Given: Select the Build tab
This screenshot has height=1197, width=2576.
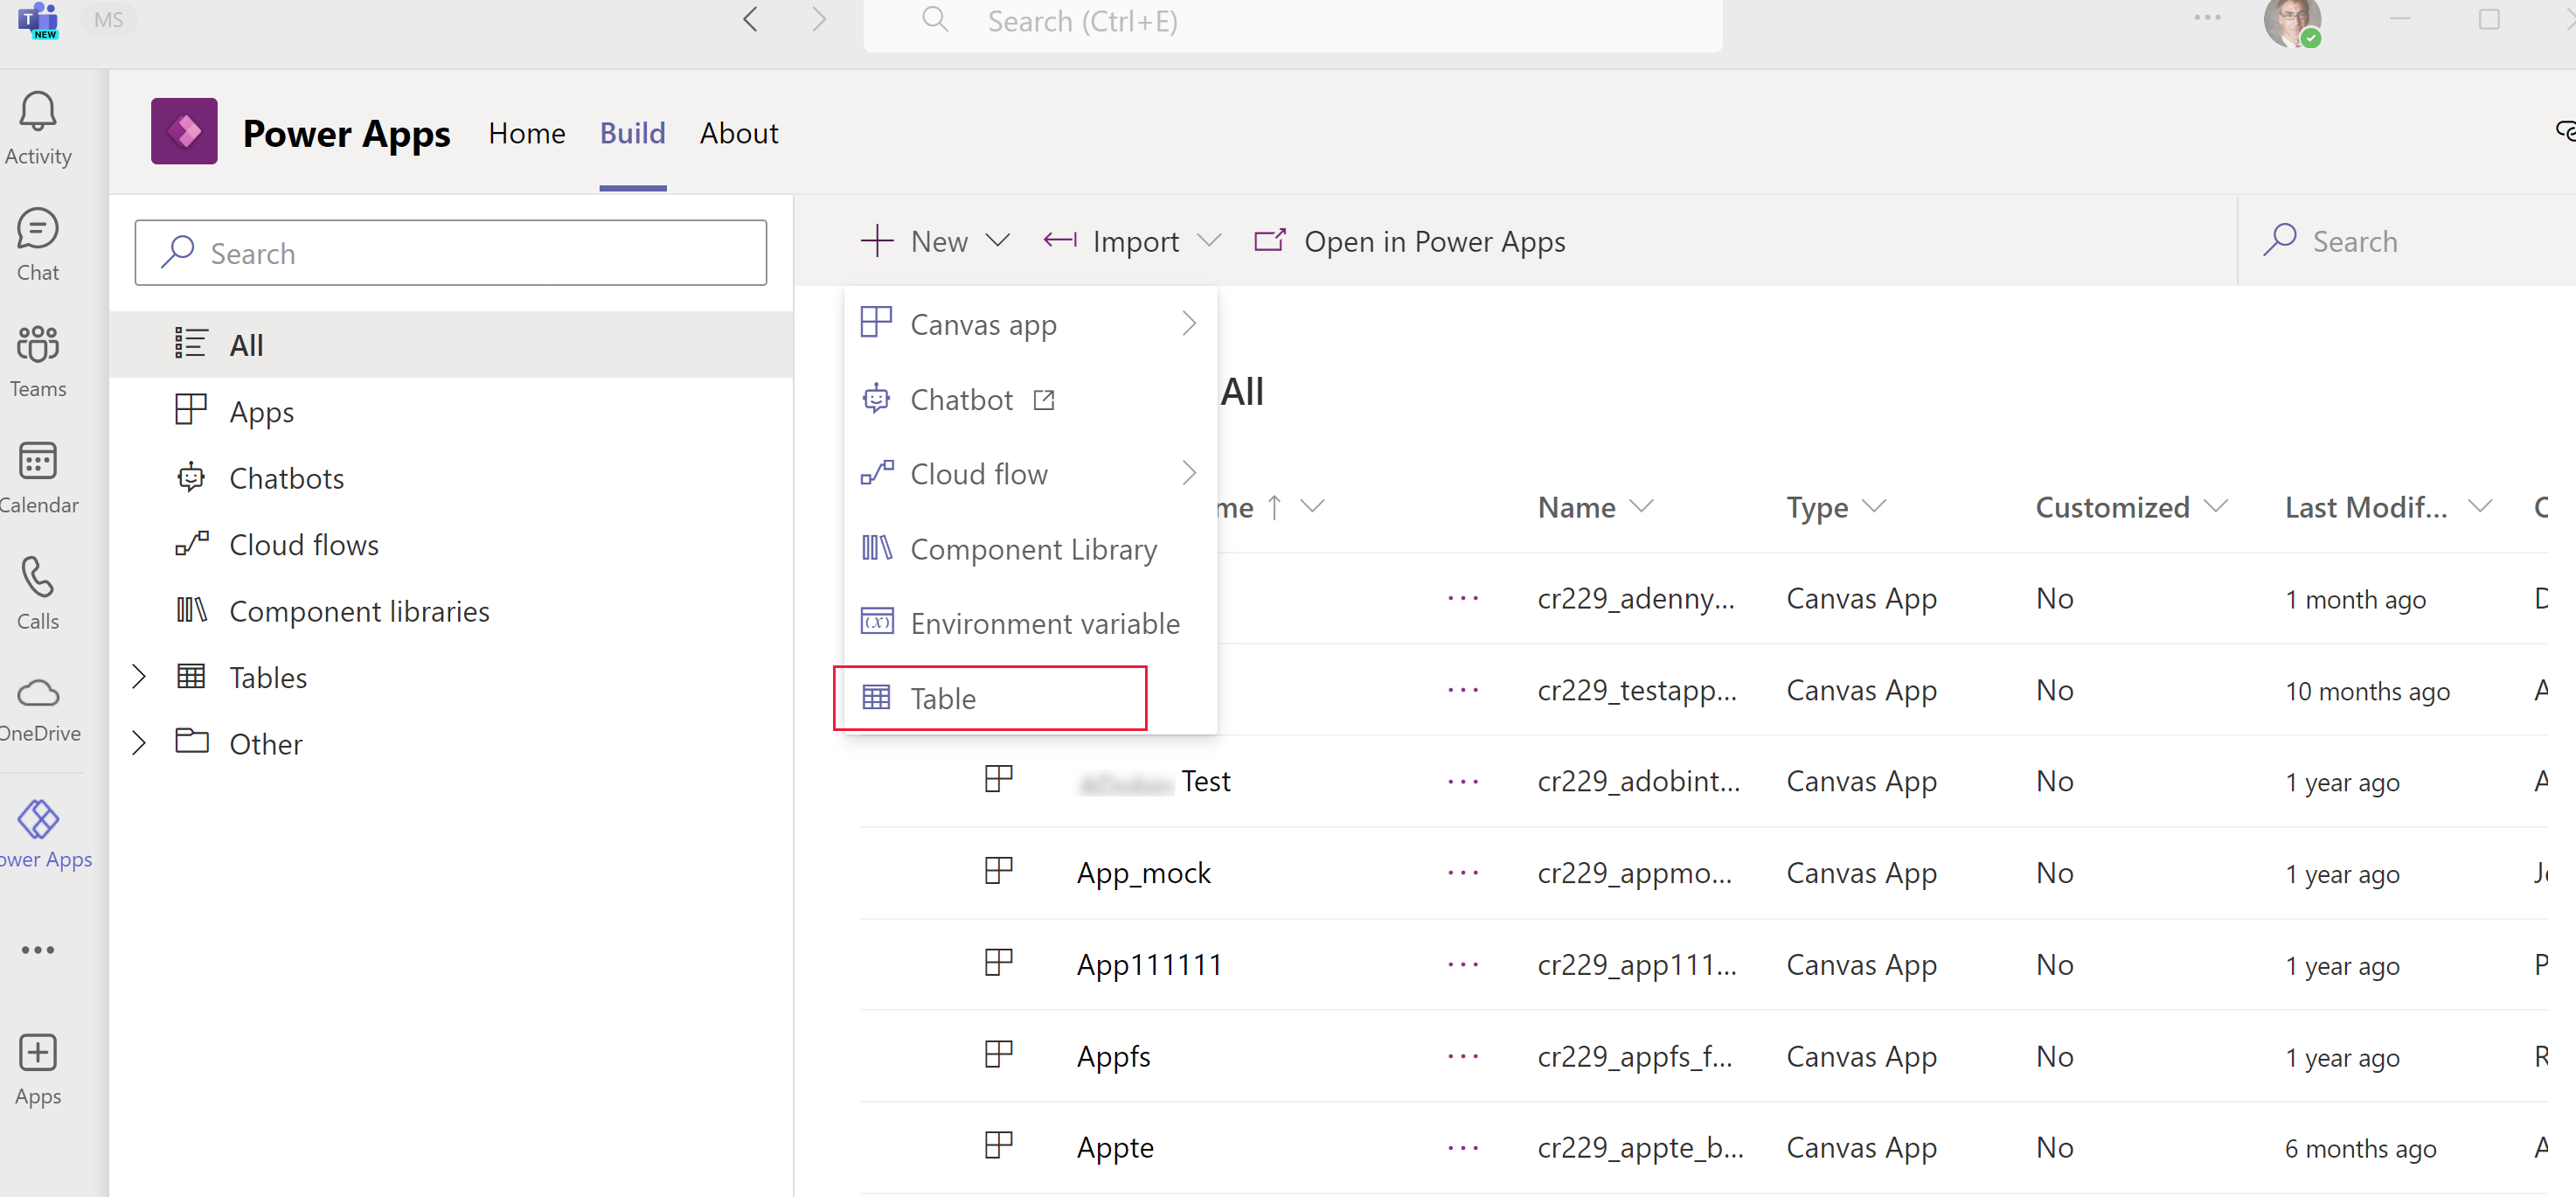Looking at the screenshot, I should [x=634, y=133].
